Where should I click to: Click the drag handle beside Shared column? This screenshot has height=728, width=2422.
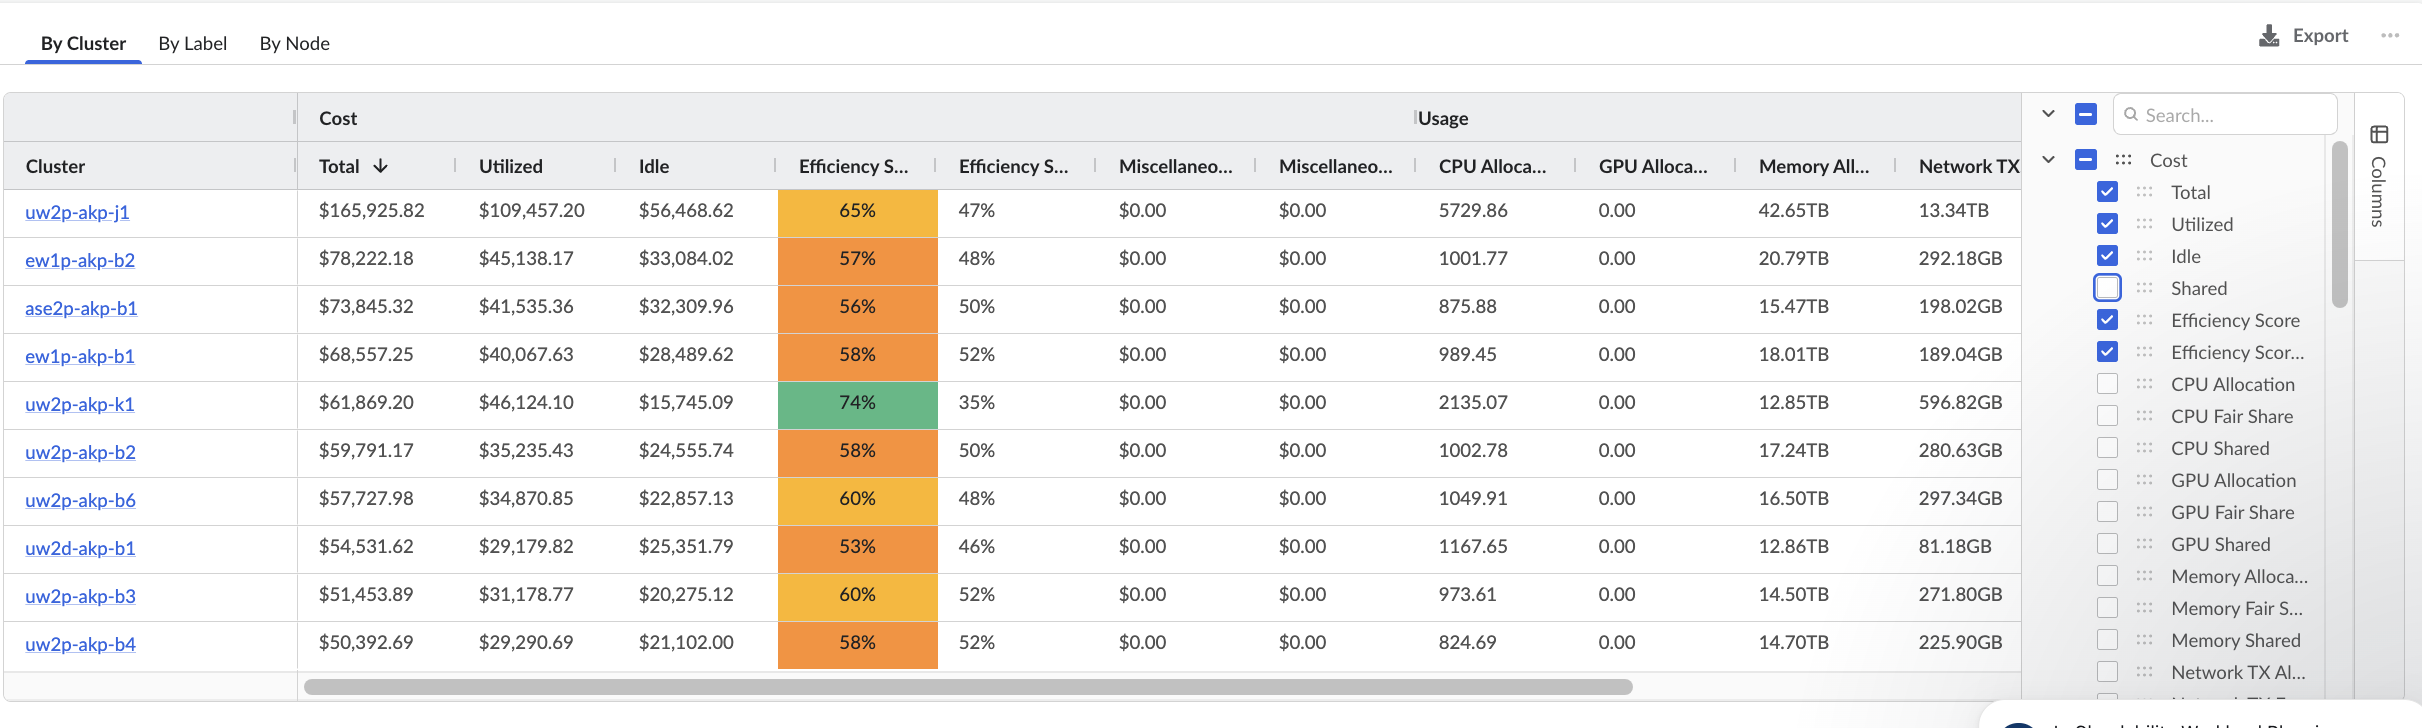pyautogui.click(x=2144, y=288)
